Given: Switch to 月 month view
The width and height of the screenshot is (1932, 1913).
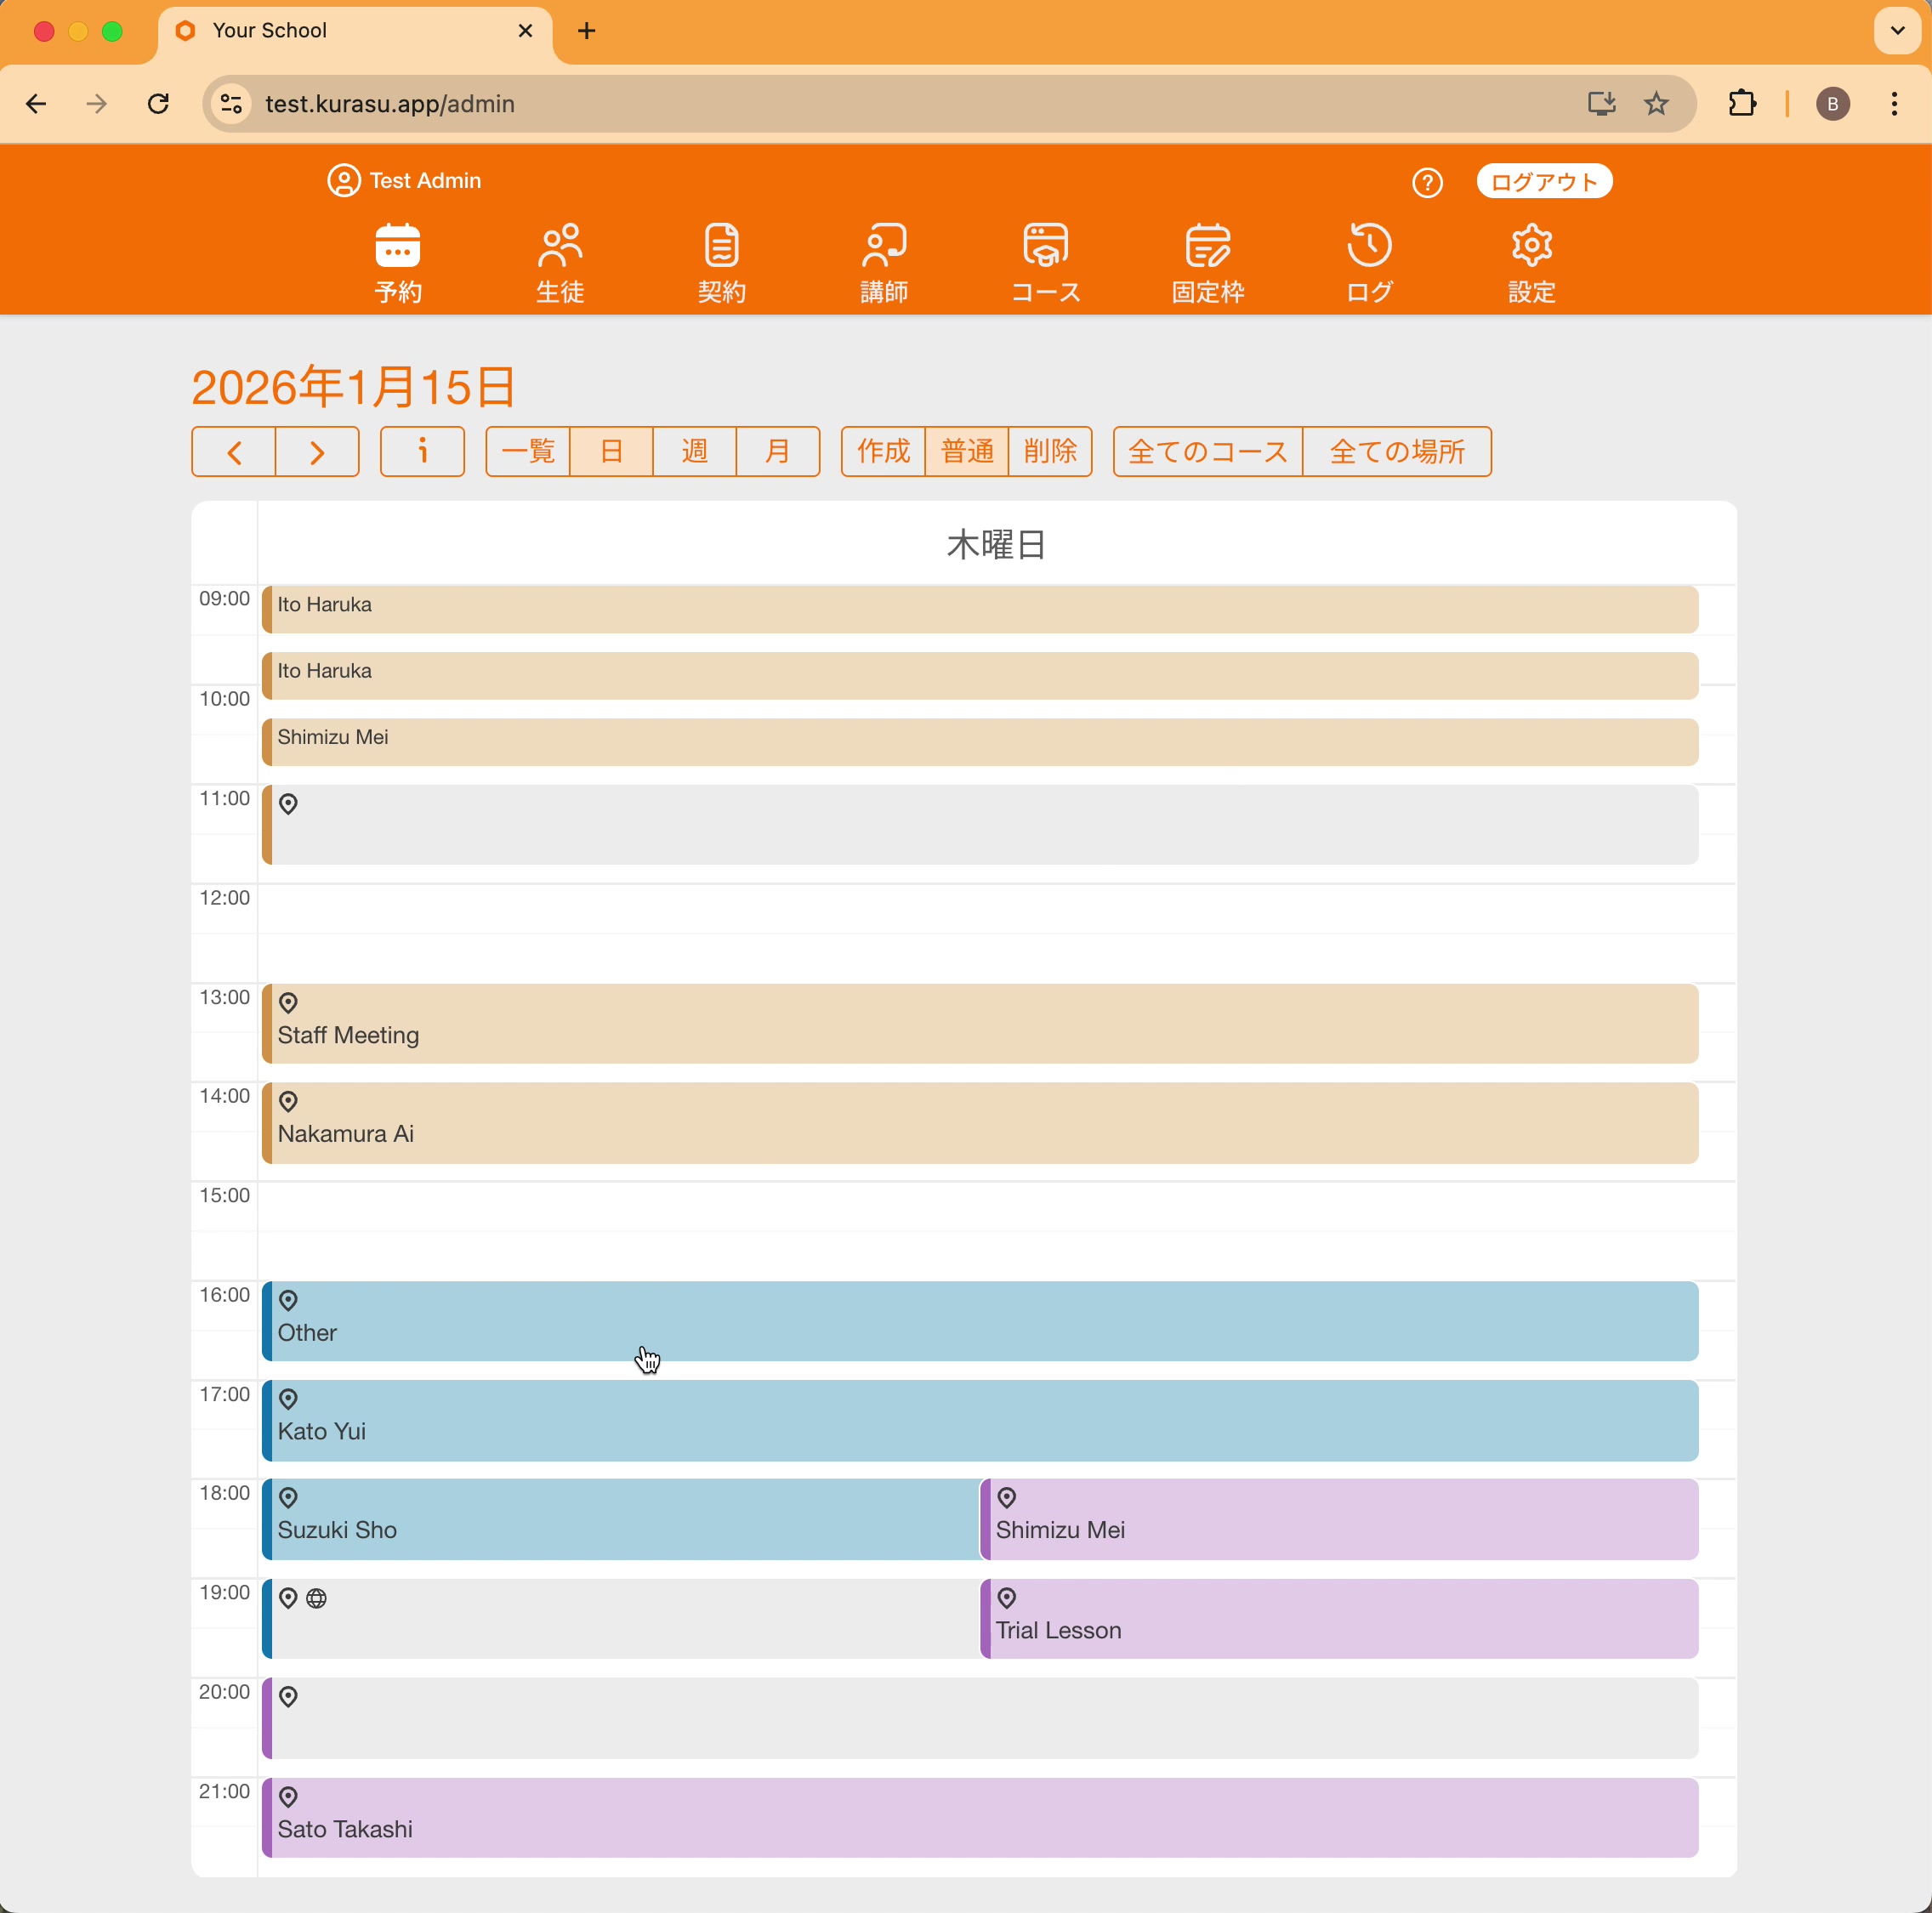Looking at the screenshot, I should [x=777, y=451].
